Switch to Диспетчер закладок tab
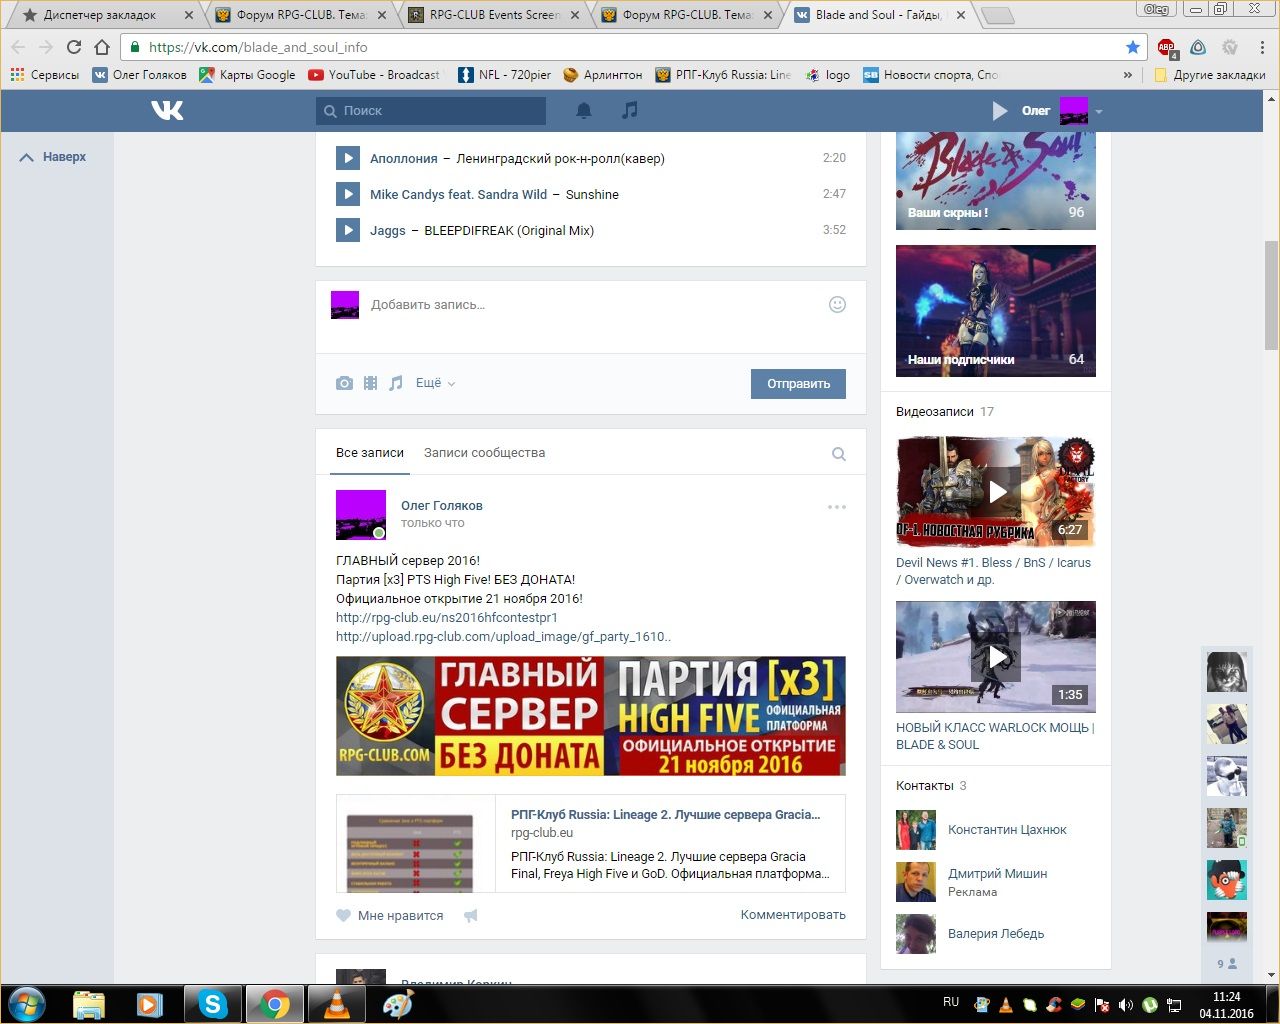 coord(100,15)
